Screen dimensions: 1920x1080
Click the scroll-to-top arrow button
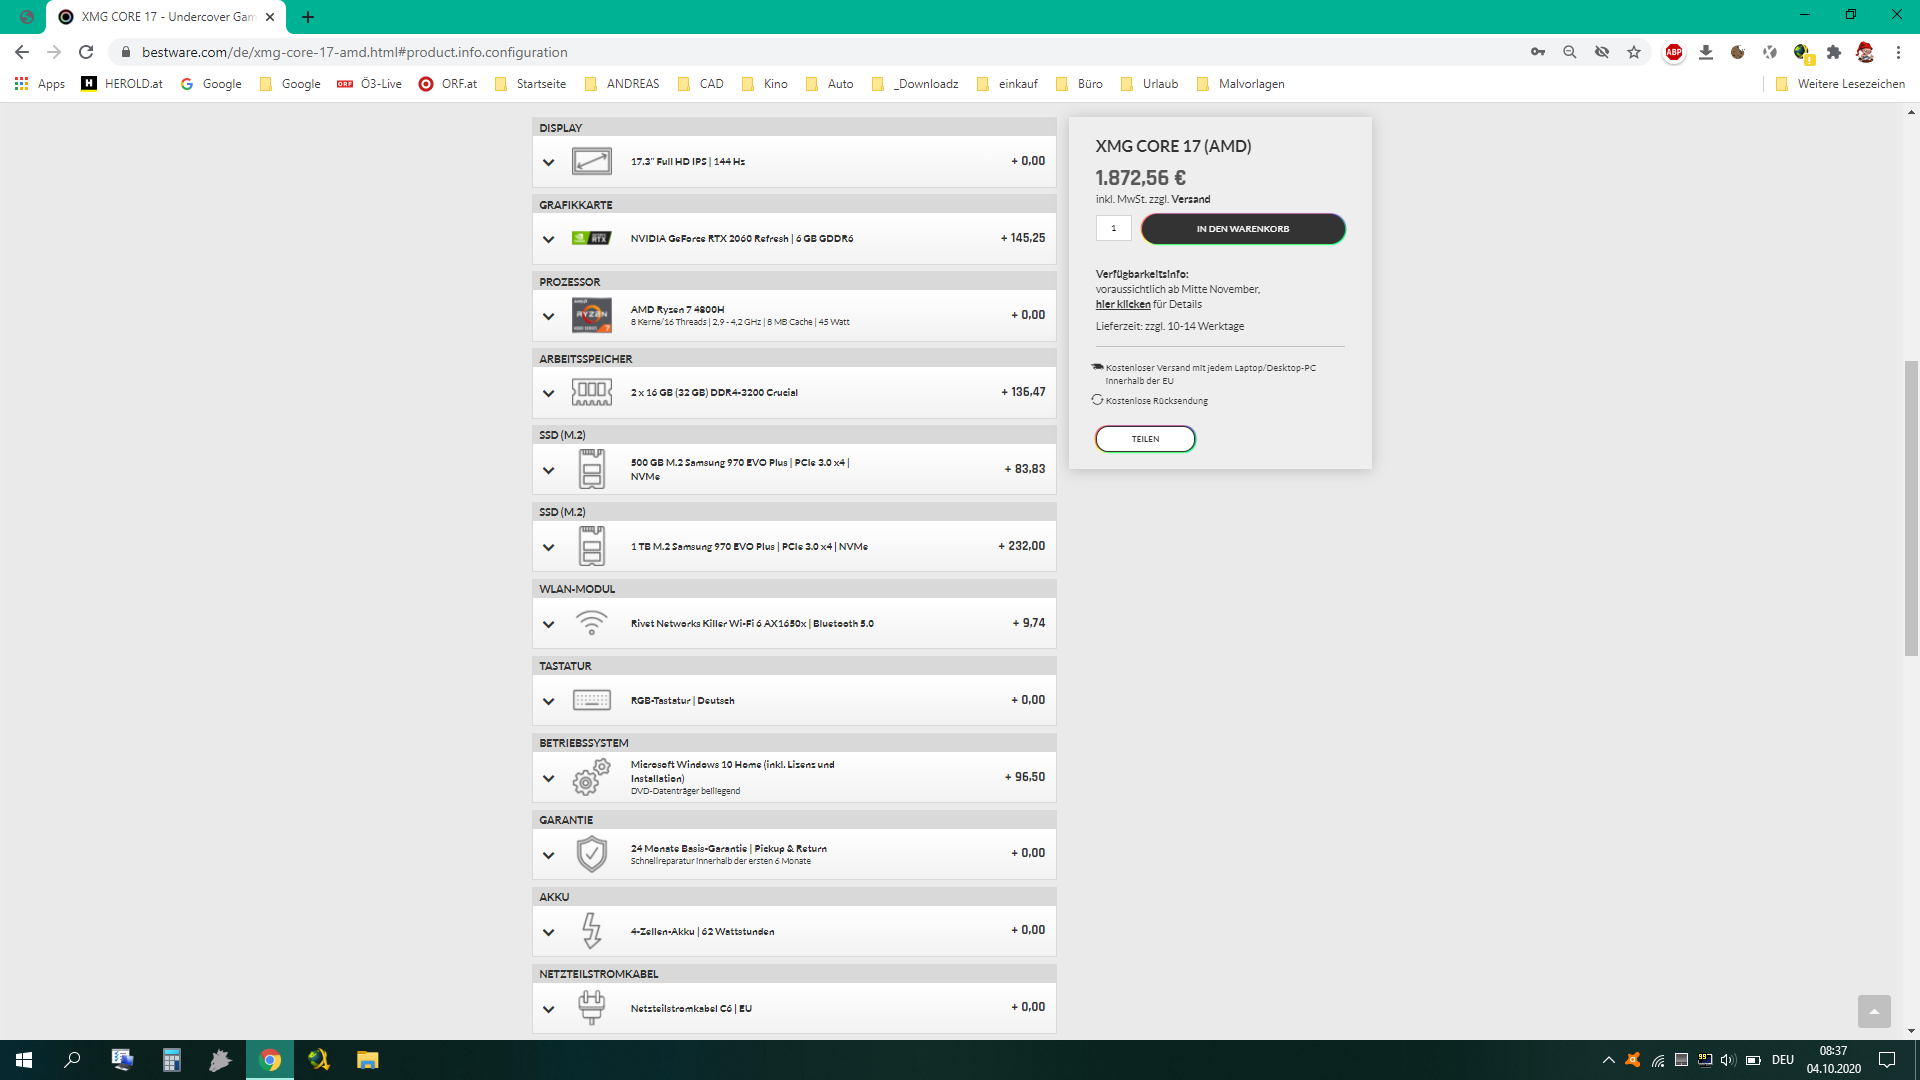pyautogui.click(x=1874, y=1011)
